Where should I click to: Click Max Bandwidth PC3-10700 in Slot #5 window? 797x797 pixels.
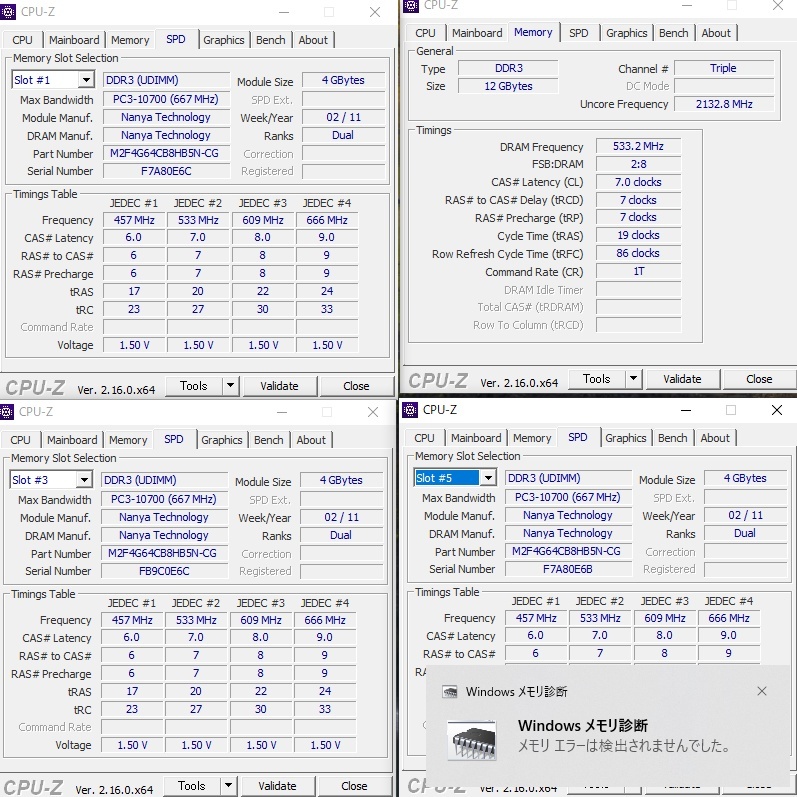coord(568,497)
